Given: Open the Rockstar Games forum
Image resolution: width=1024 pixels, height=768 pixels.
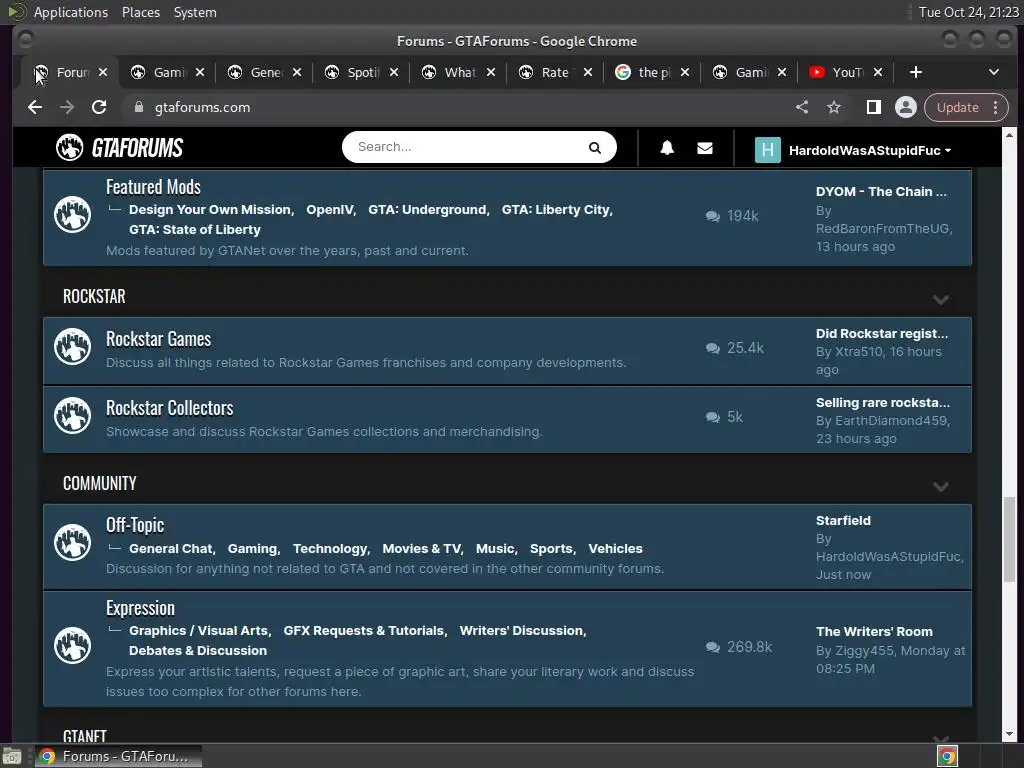Looking at the screenshot, I should tap(158, 339).
